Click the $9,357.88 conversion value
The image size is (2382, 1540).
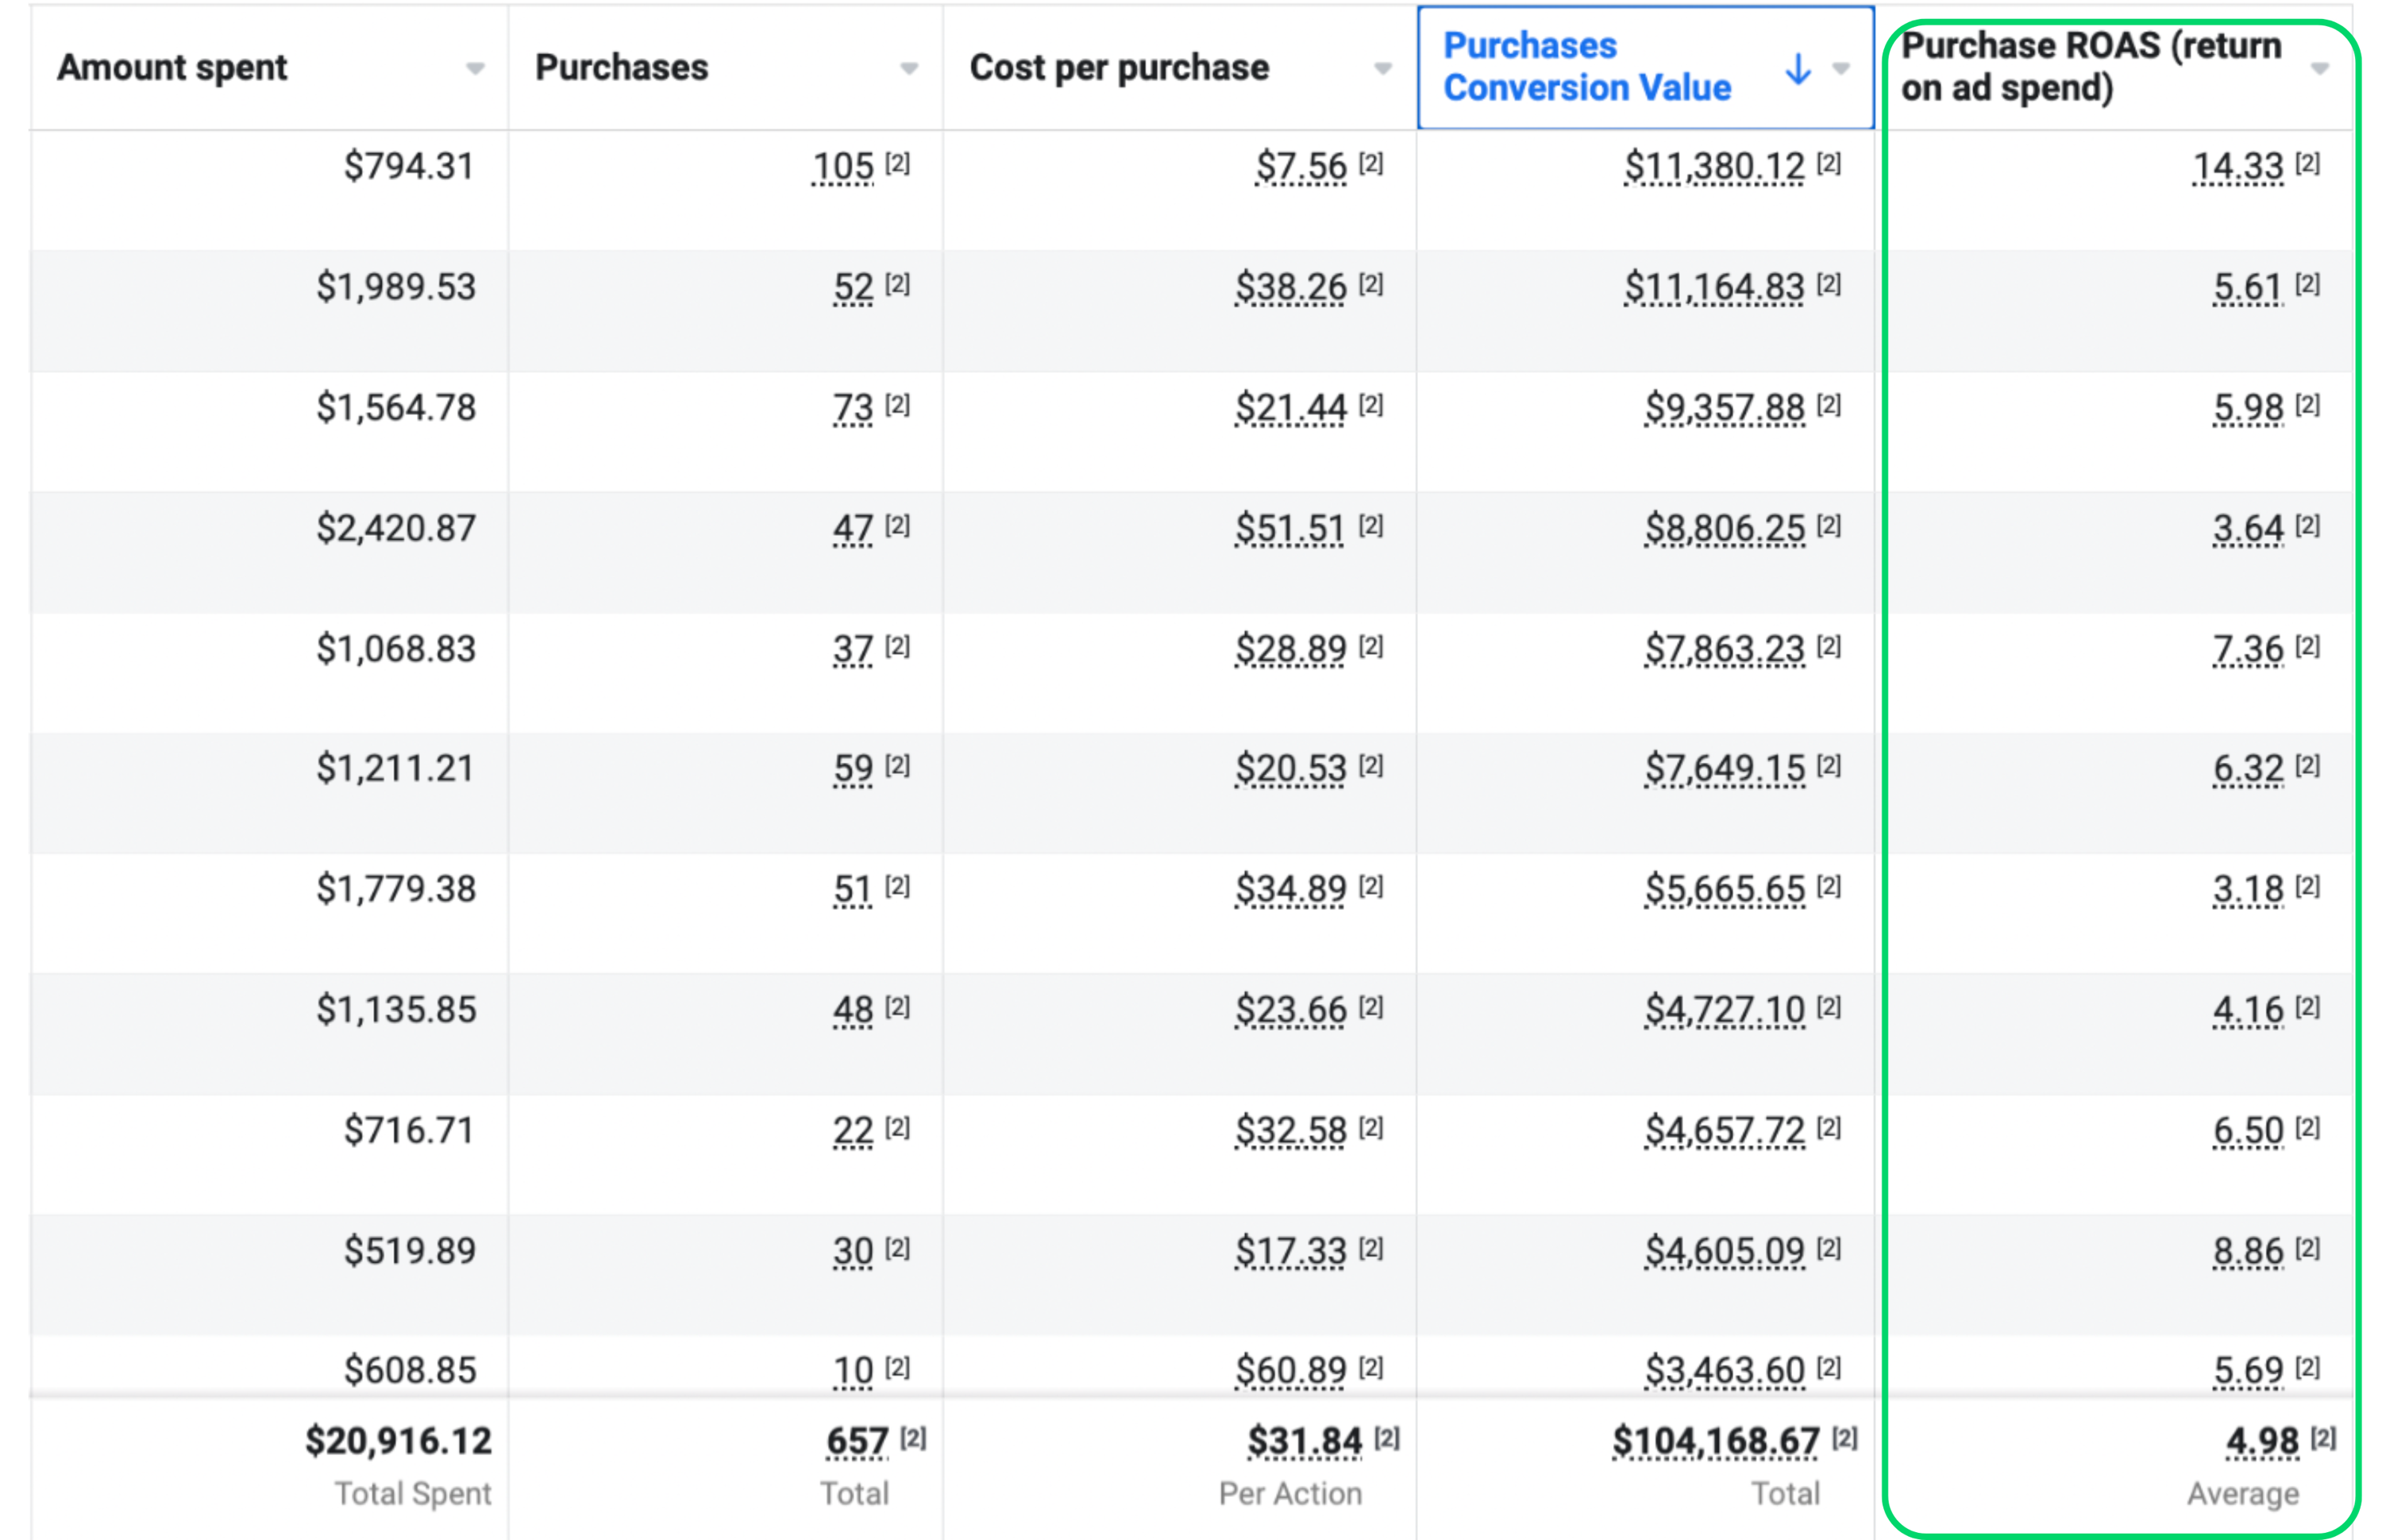point(1725,407)
